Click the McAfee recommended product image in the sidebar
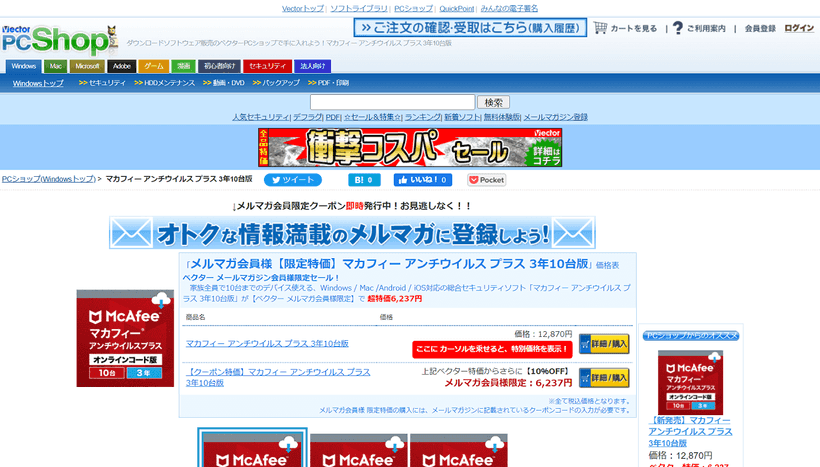Screen dimensions: 820x467 pos(690,382)
